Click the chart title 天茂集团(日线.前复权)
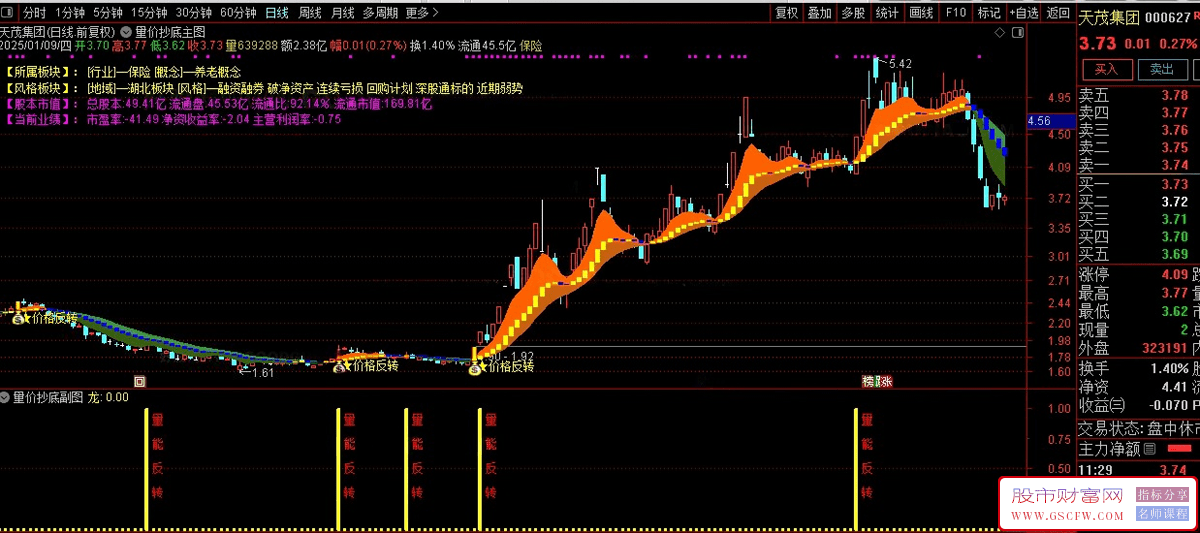The image size is (1200, 533). tap(58, 31)
